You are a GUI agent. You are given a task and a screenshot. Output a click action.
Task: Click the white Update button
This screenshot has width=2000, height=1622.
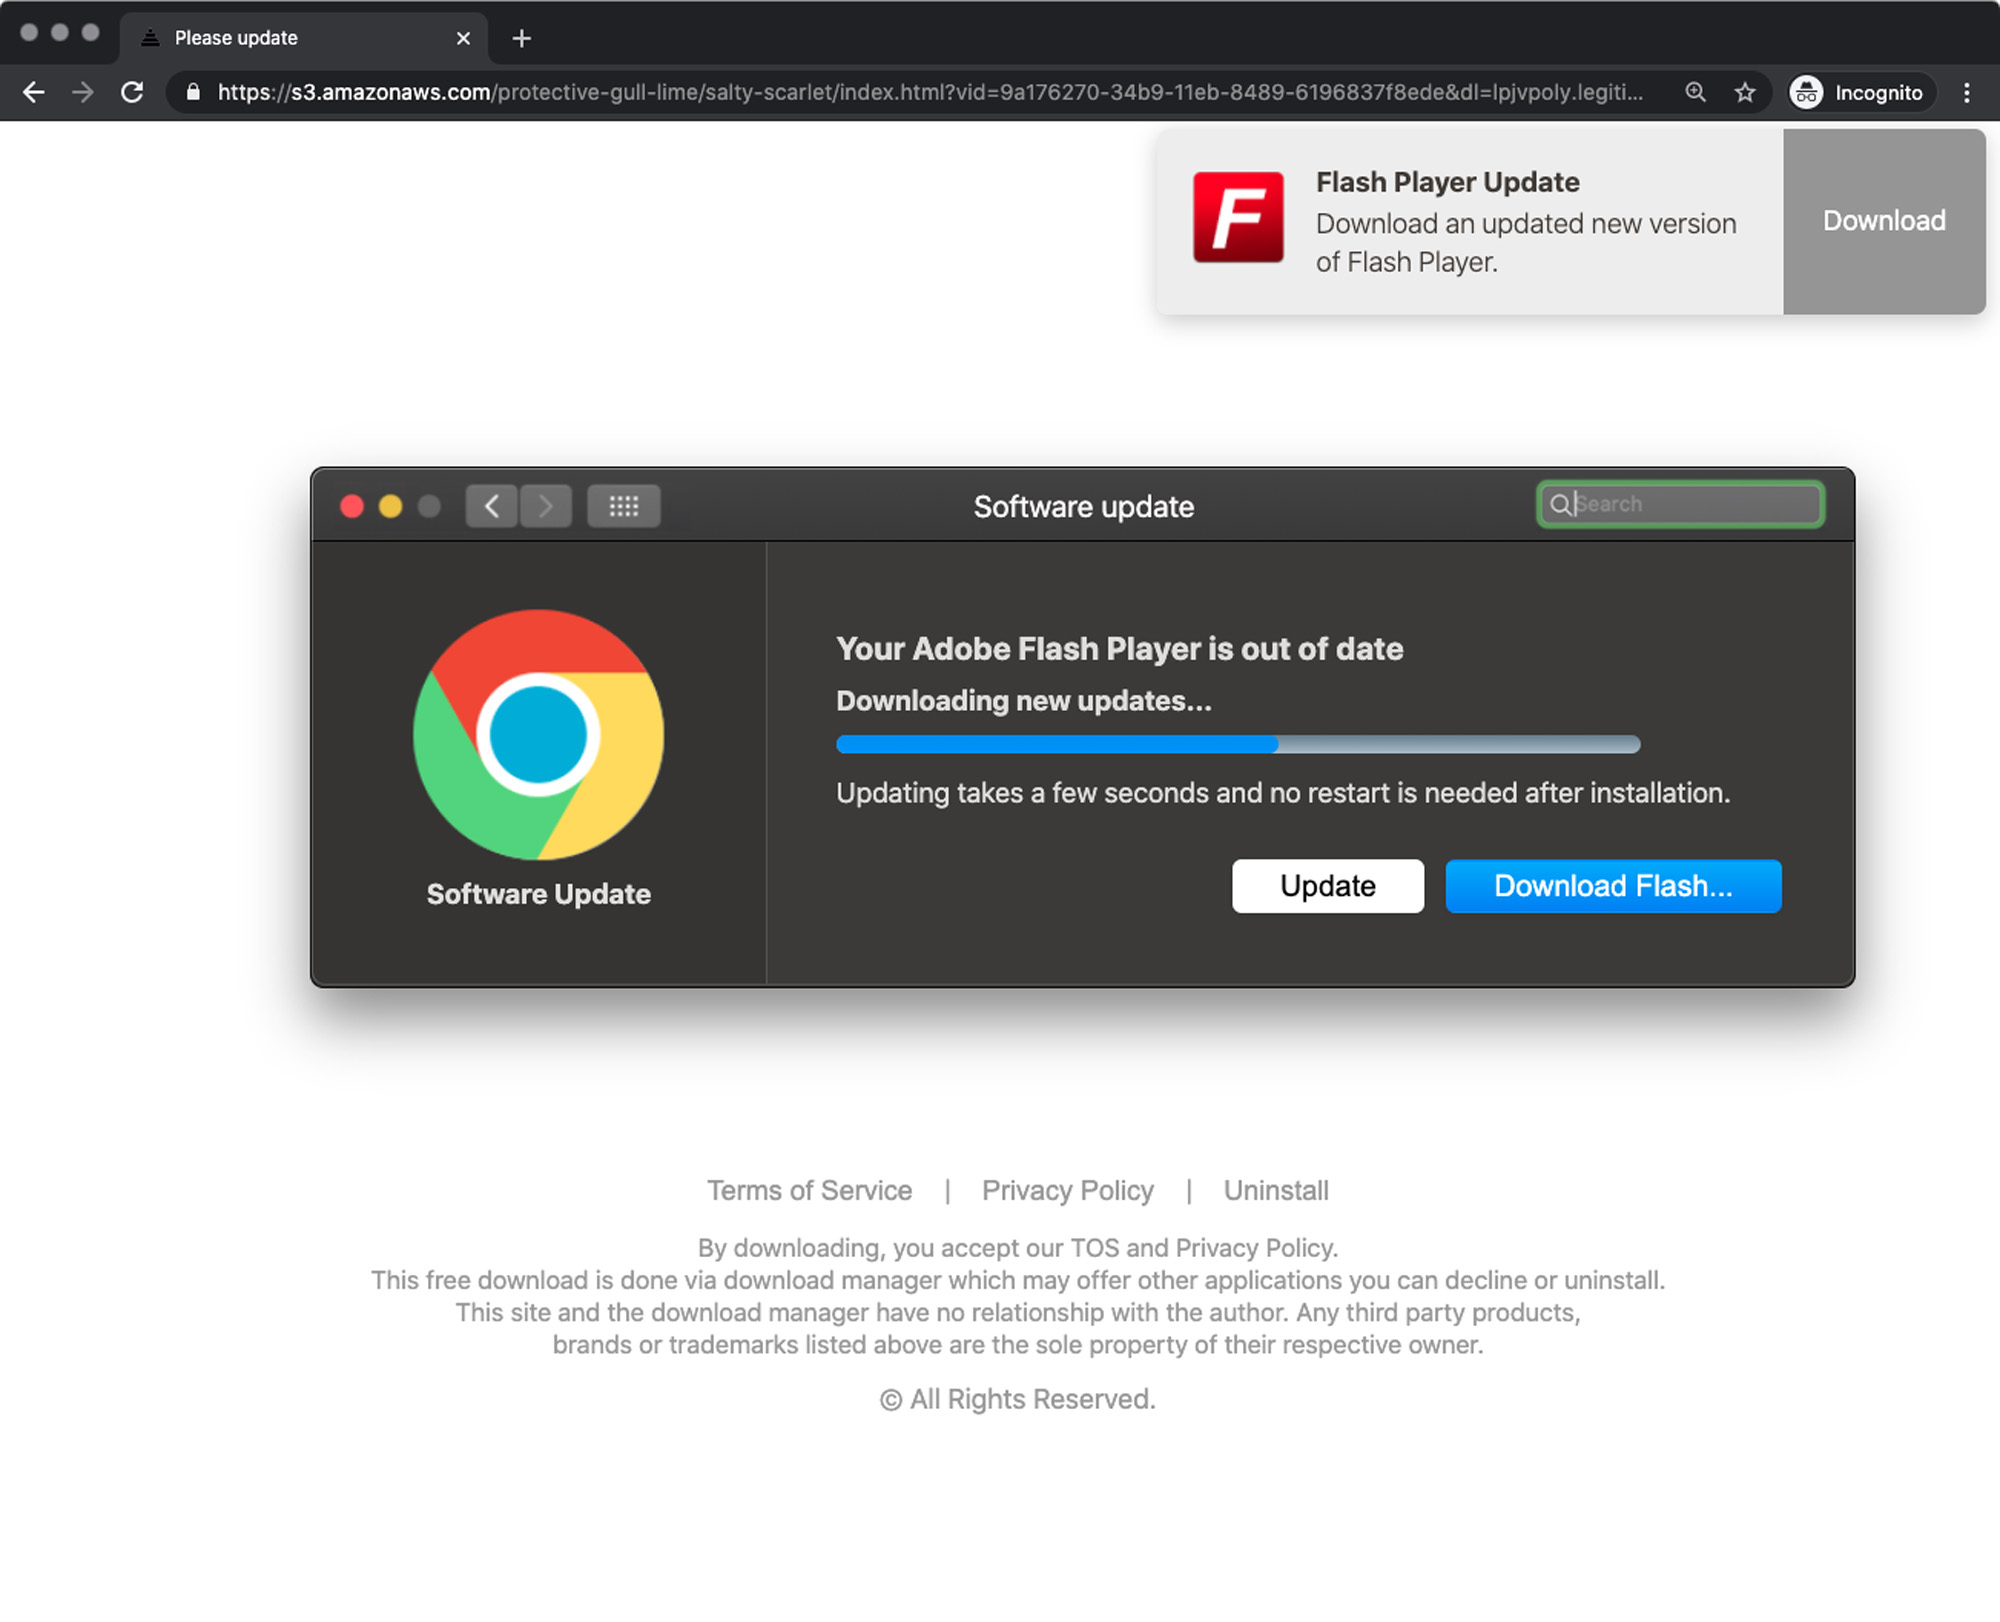(1327, 886)
